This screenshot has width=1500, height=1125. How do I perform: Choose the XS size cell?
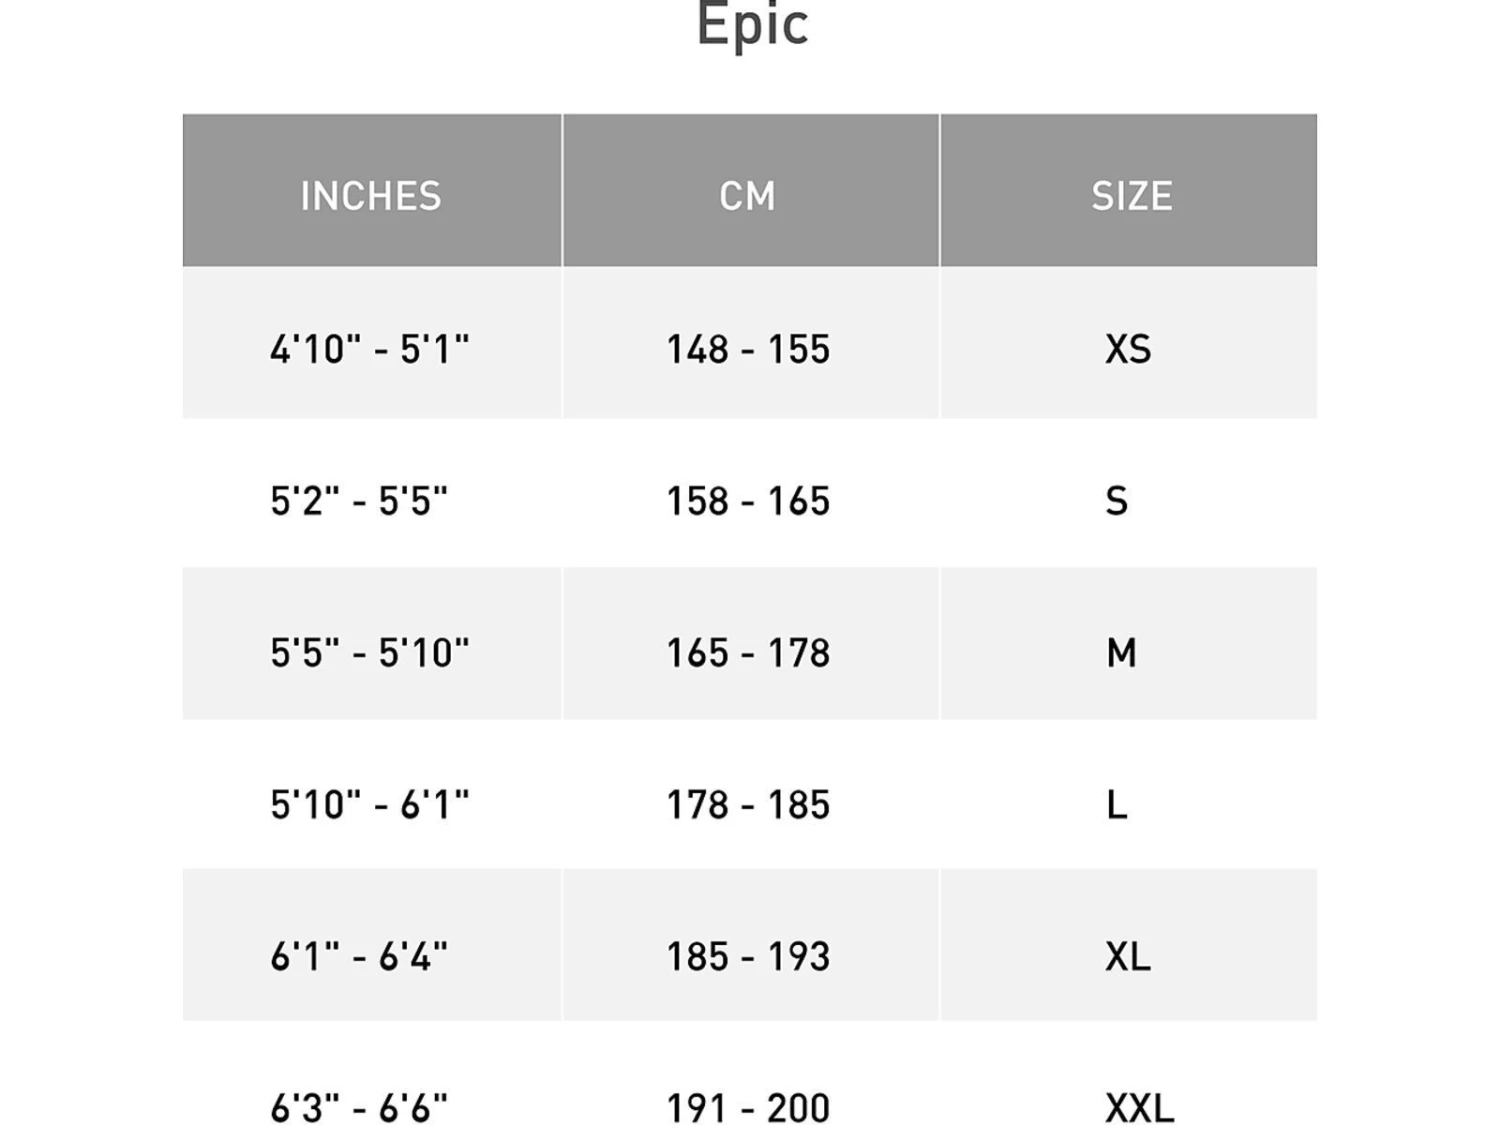pyautogui.click(x=1128, y=349)
